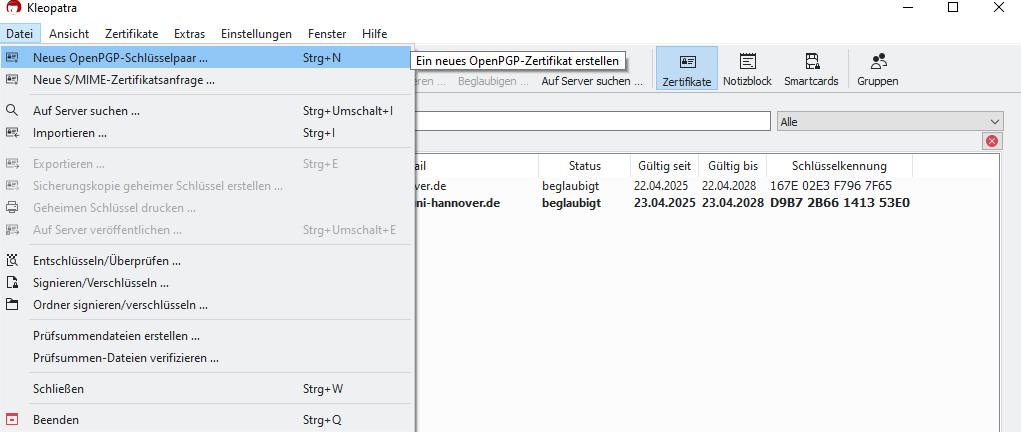Select key ID D9B7 2B66 1413 53E0

(840, 203)
